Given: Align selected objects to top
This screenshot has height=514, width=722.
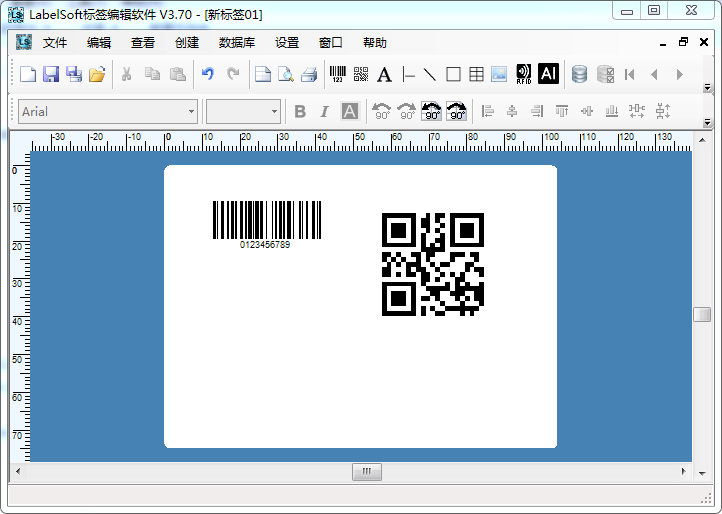Looking at the screenshot, I should click(562, 111).
